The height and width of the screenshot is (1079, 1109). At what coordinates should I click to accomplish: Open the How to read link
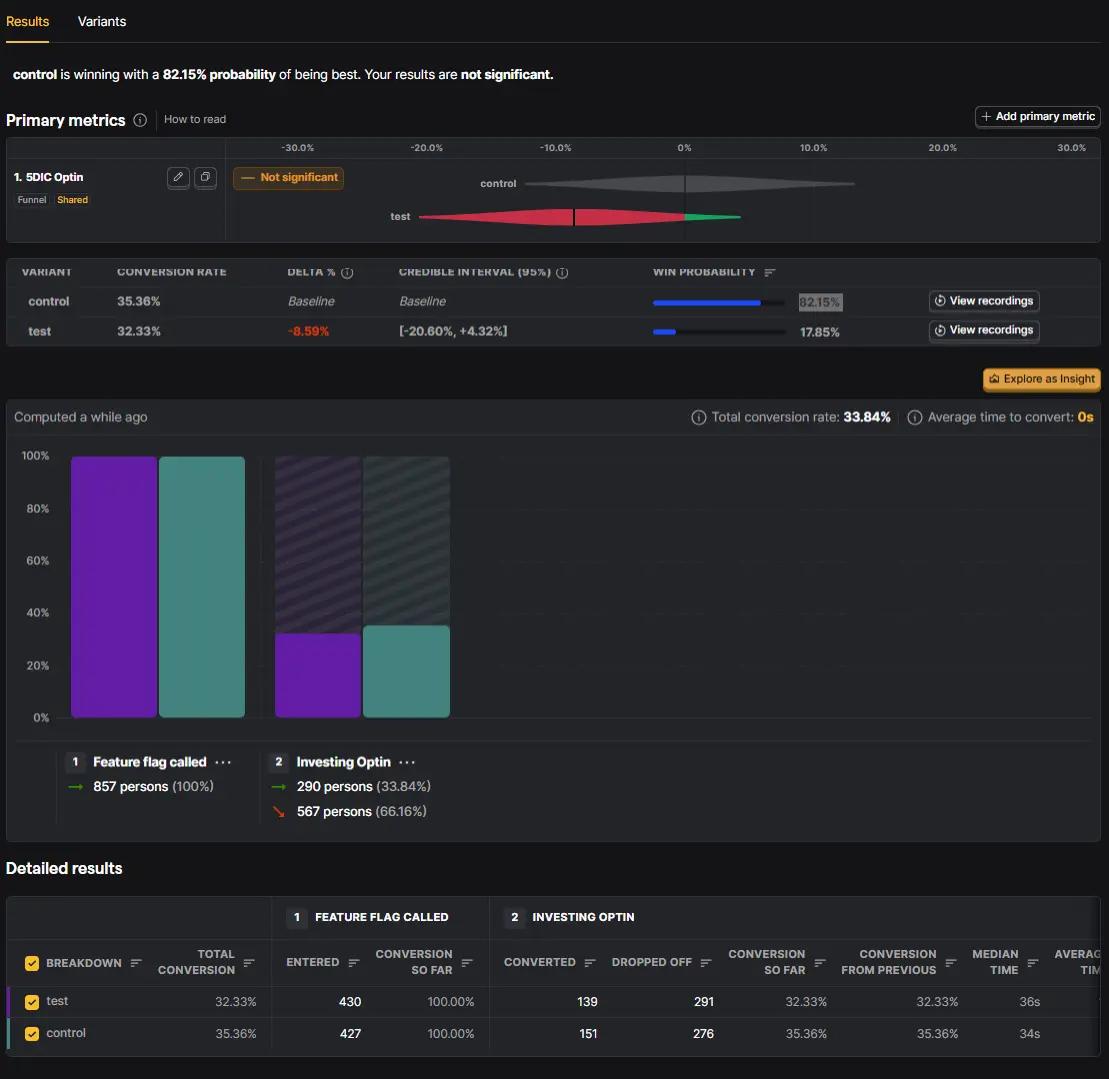tap(195, 119)
